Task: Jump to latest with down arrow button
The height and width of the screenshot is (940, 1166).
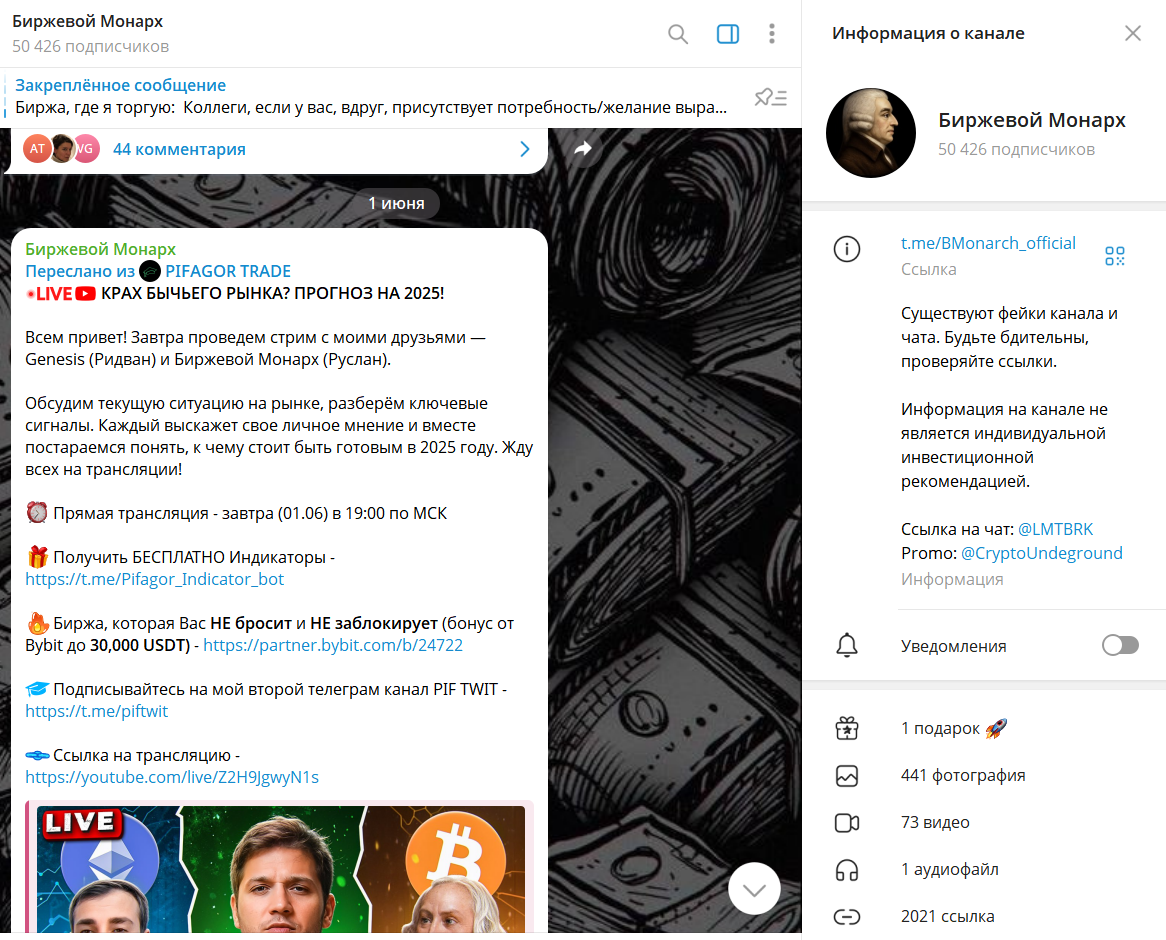Action: (754, 889)
